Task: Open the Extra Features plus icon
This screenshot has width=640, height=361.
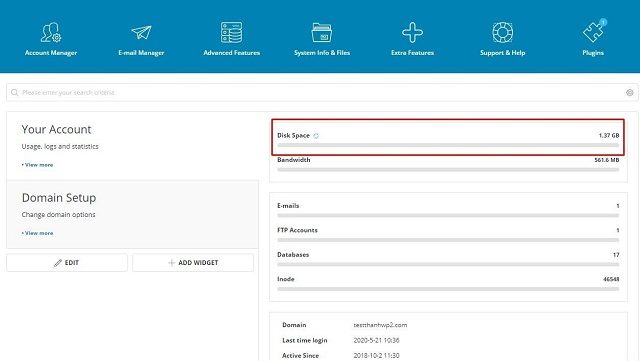Action: point(412,32)
